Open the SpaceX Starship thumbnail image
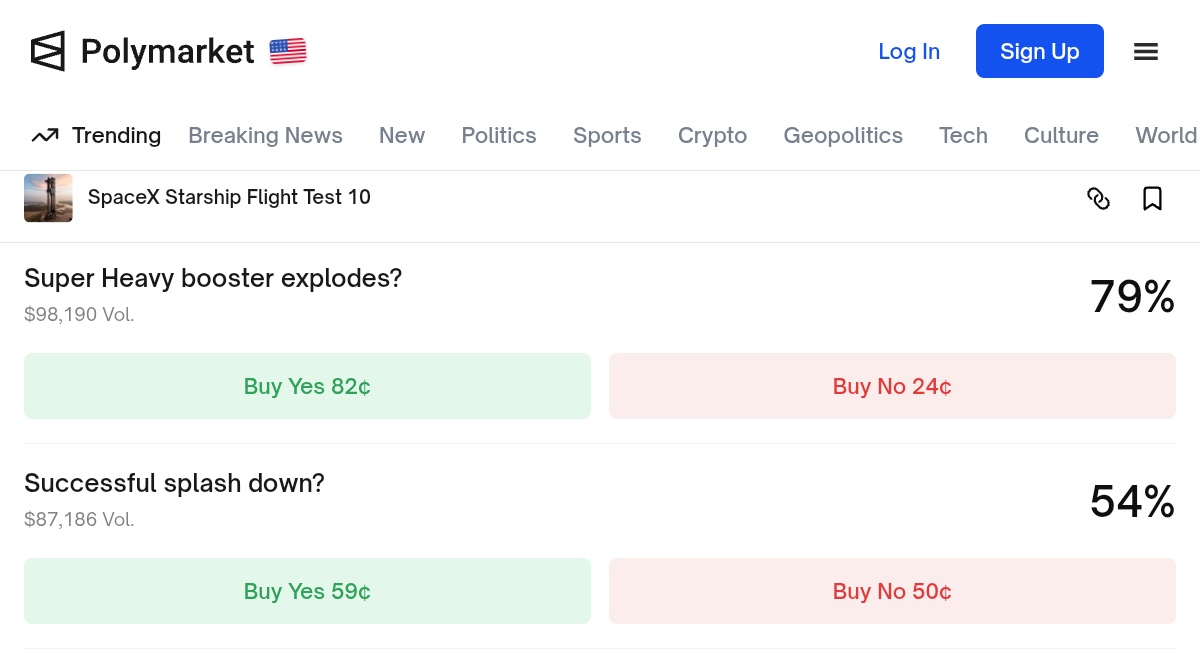The height and width of the screenshot is (666, 1200). click(48, 198)
